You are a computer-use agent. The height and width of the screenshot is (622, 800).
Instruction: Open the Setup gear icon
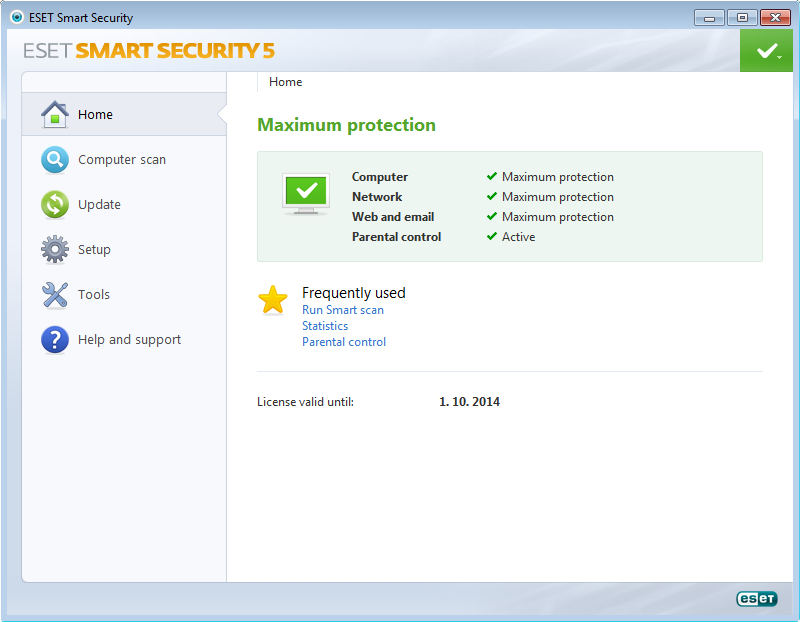coord(55,250)
